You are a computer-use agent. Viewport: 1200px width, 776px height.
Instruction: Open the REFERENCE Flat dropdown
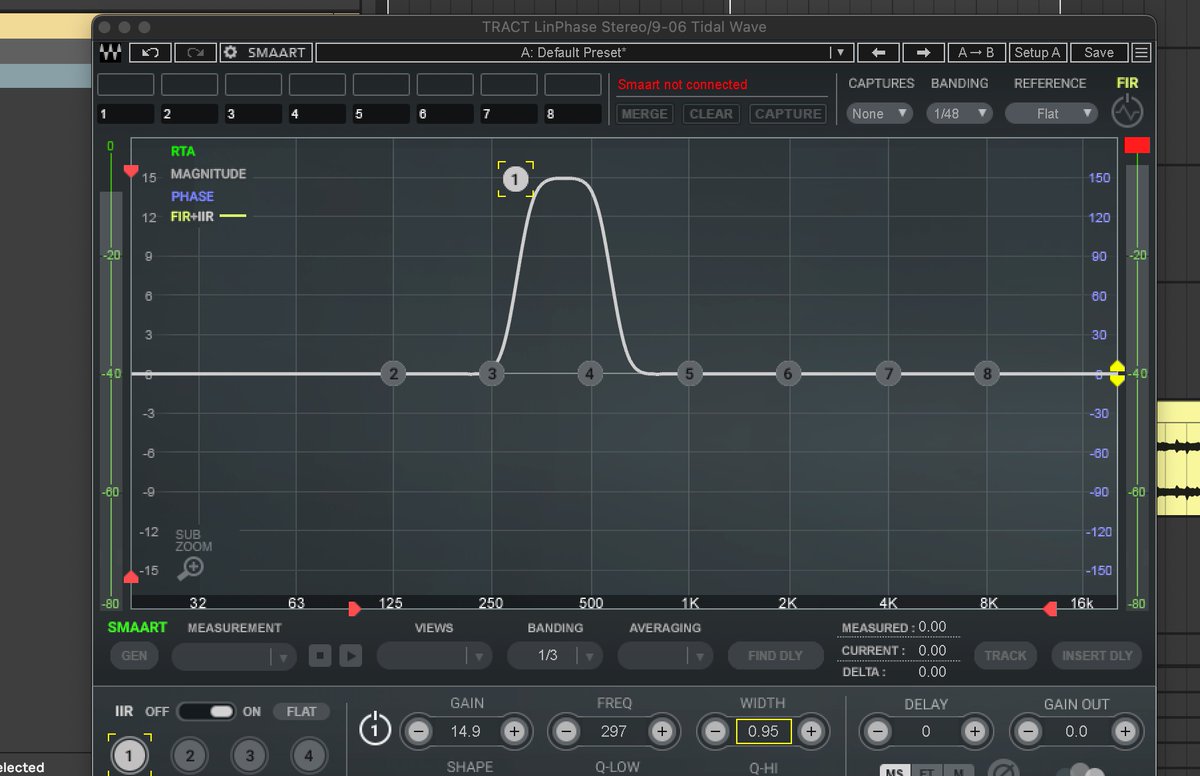pos(1051,114)
